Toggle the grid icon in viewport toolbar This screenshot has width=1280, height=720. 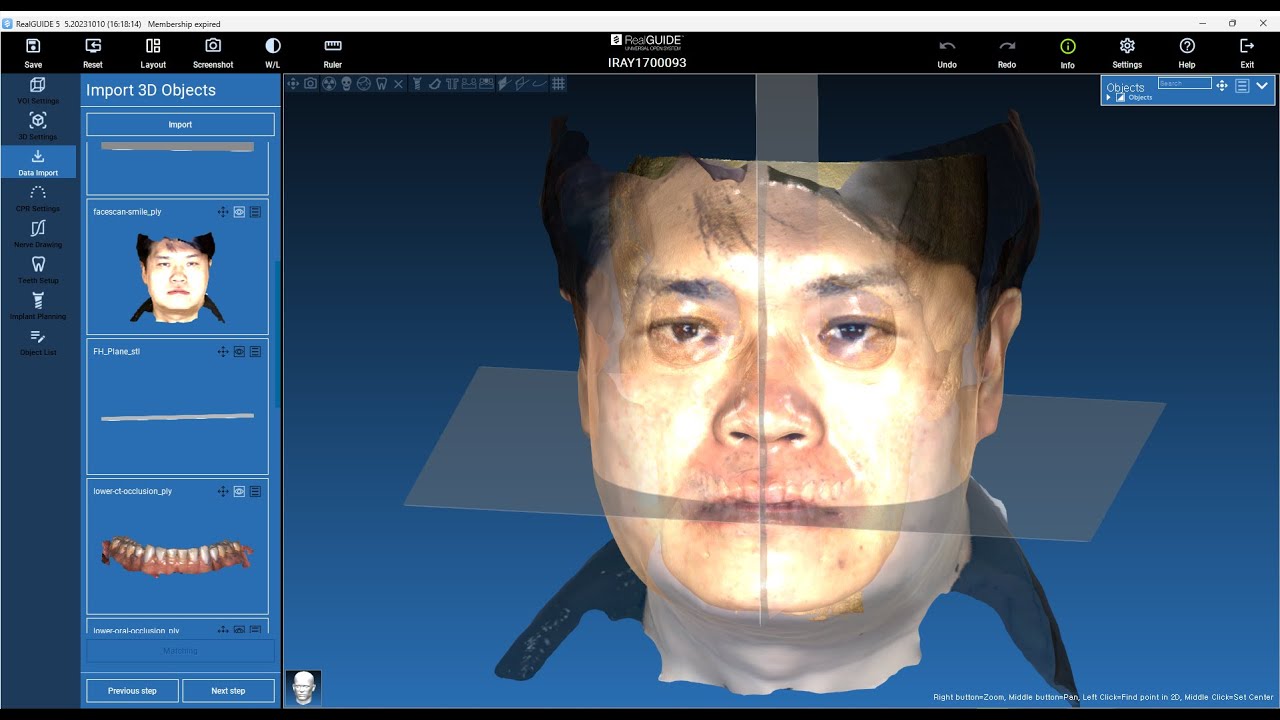(x=559, y=84)
